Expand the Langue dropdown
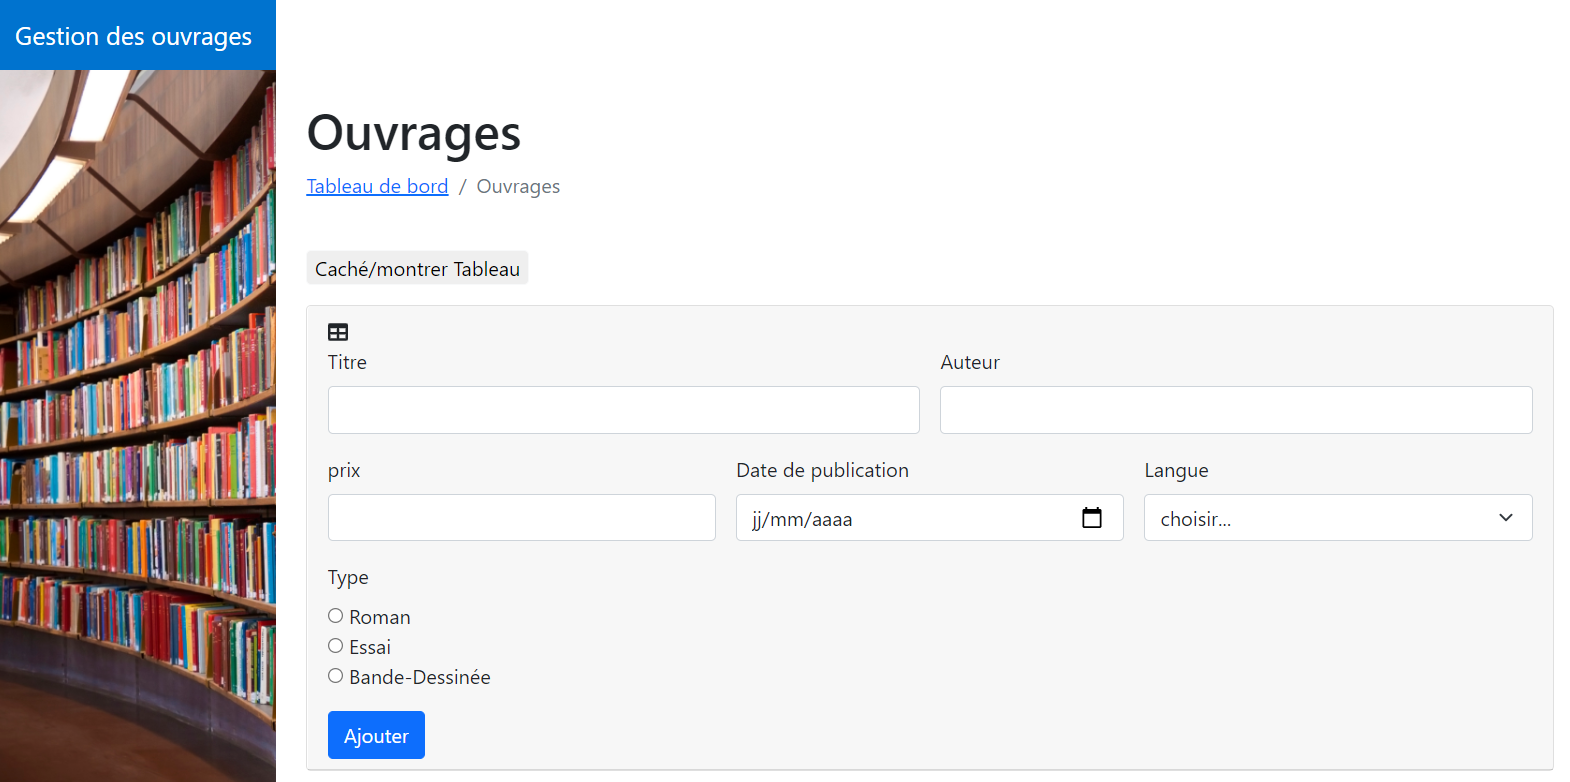This screenshot has height=782, width=1570. coord(1337,518)
